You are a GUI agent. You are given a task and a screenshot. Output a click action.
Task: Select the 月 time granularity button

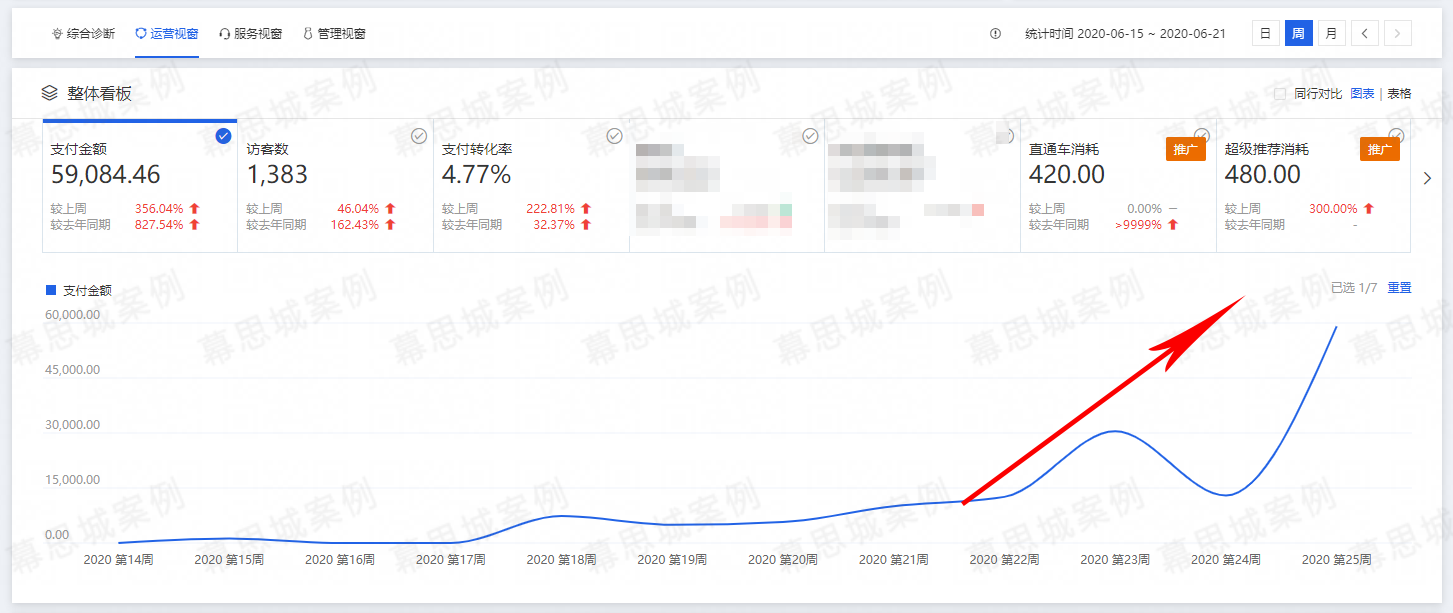click(x=1331, y=34)
